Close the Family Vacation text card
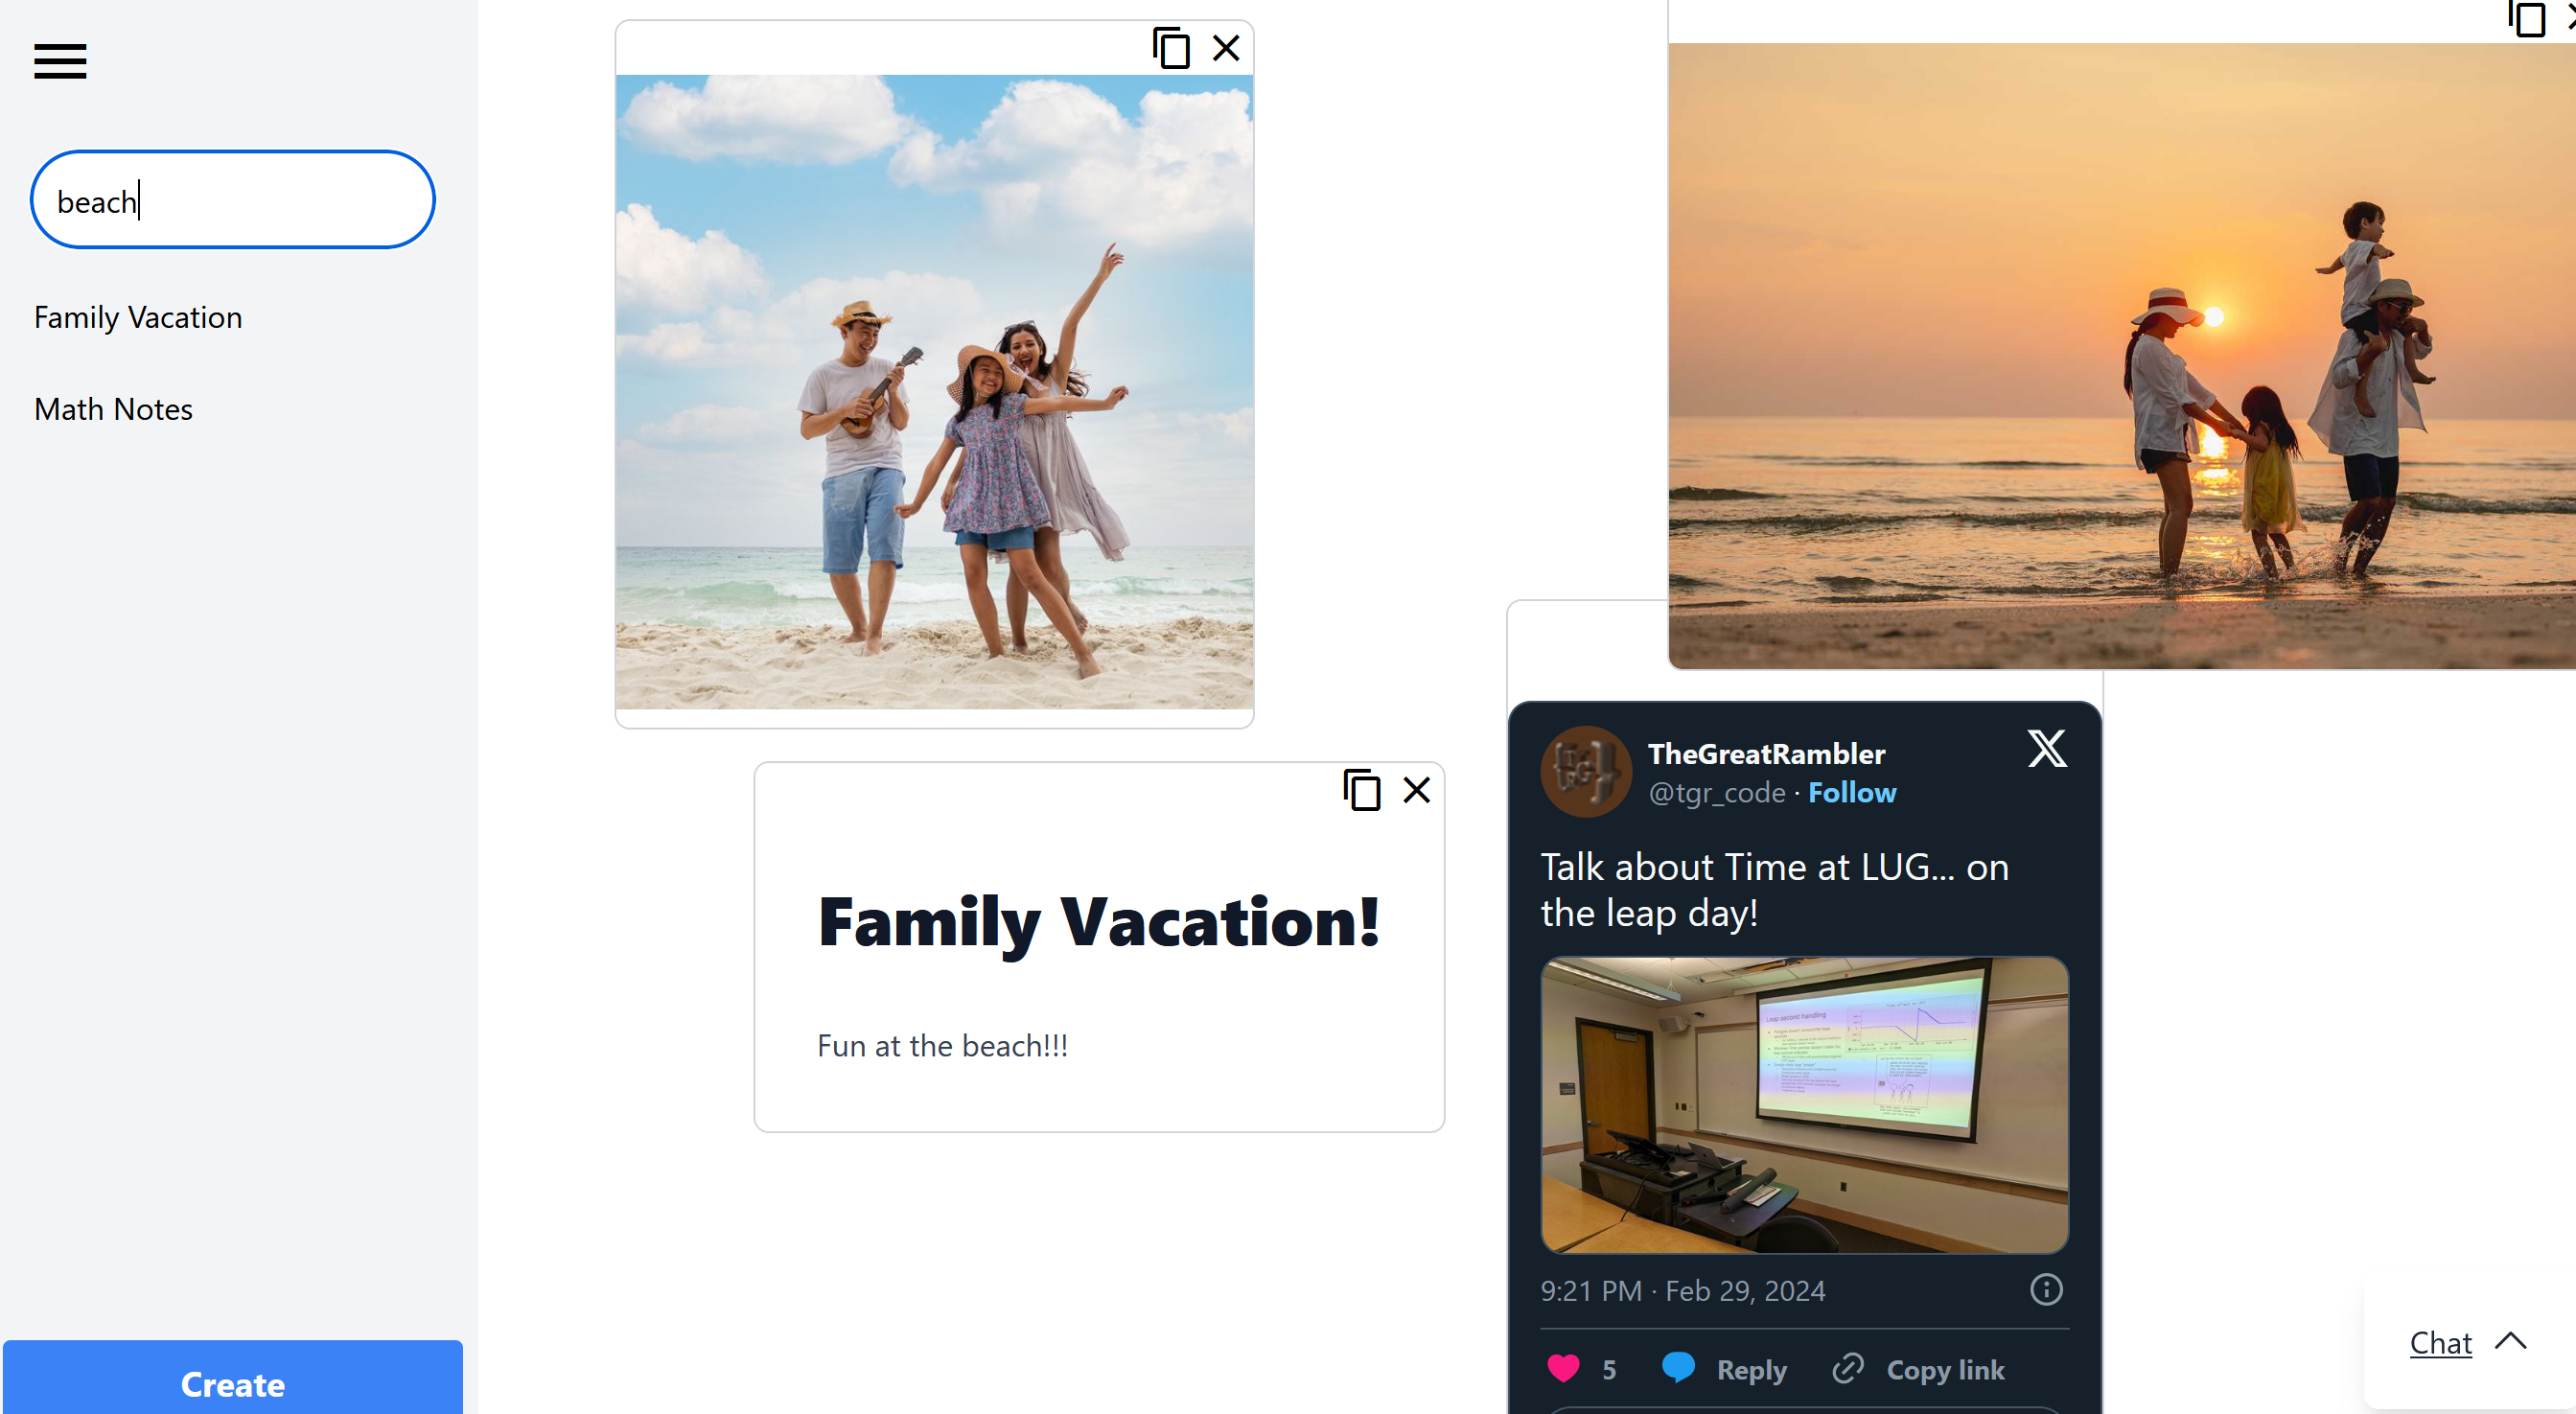The width and height of the screenshot is (2576, 1414). pyautogui.click(x=1417, y=790)
